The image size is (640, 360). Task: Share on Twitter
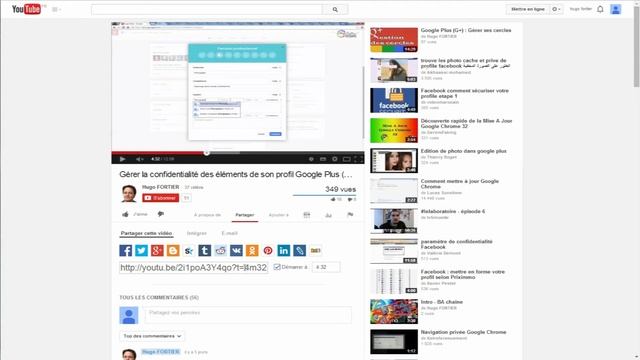(x=141, y=250)
